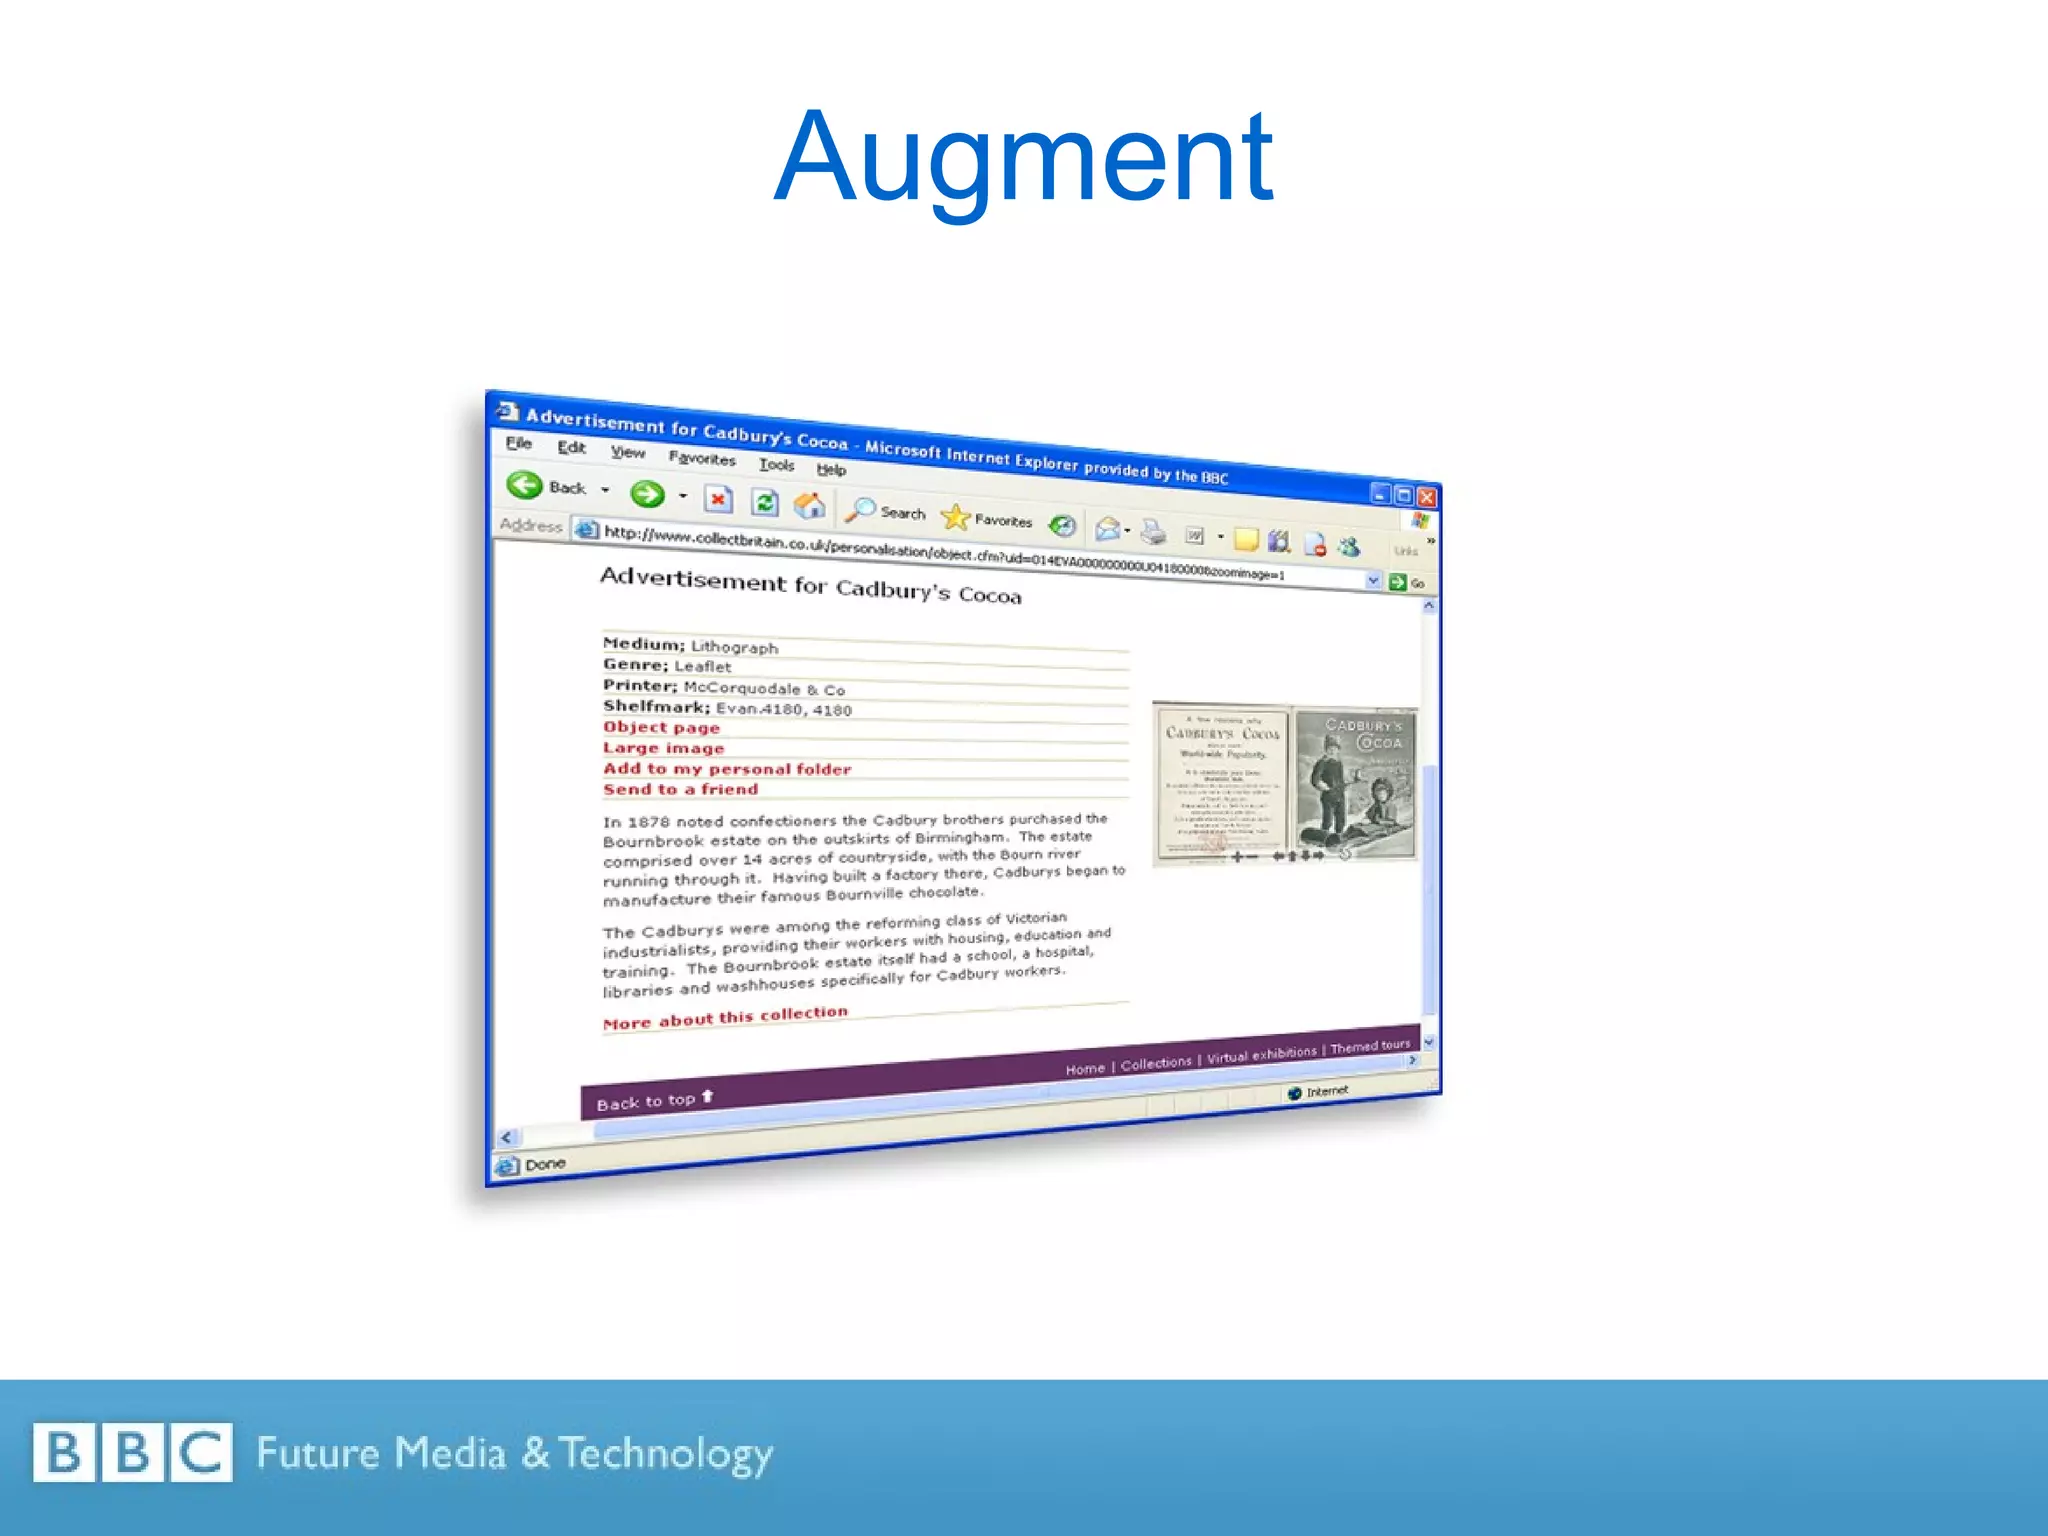This screenshot has height=1536, width=2048.
Task: Click the vertical scrollbar down arrow
Action: 1429,1042
